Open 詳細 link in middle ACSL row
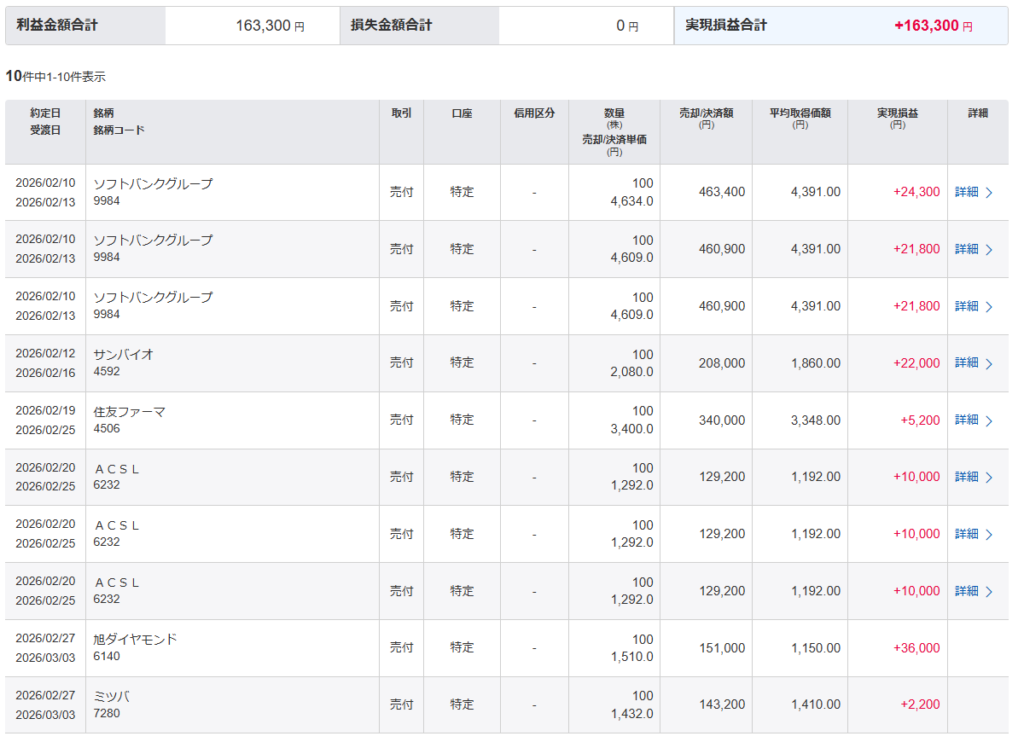 [966, 534]
